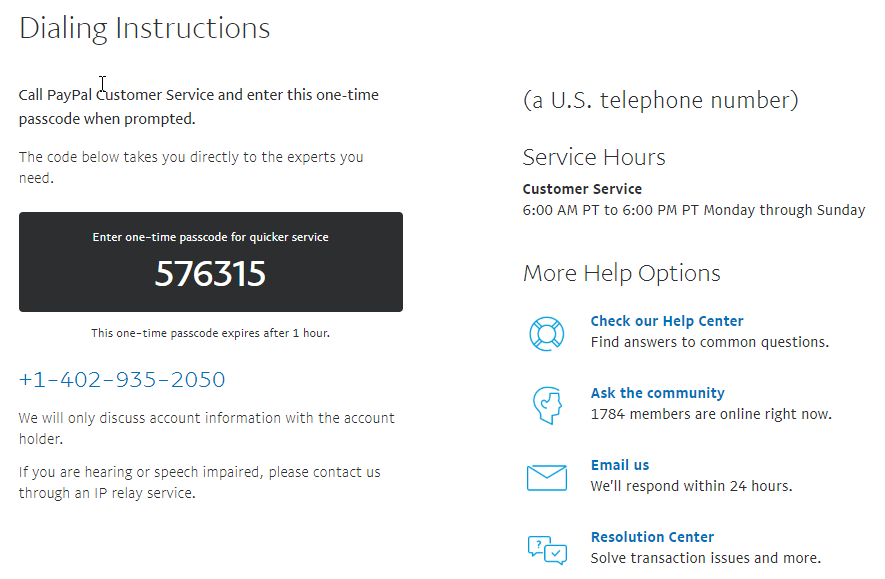Follow the Ask the community link
Screen dimensions: 885x579
[657, 393]
